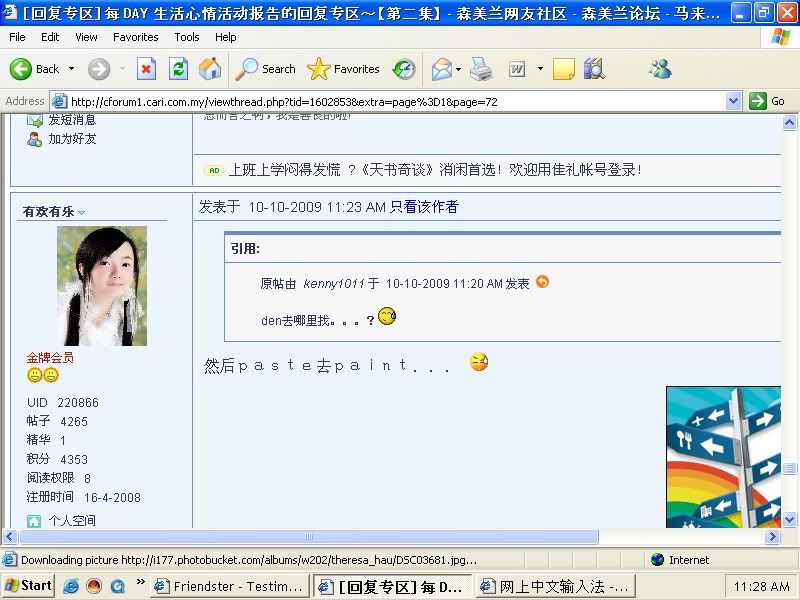The width and height of the screenshot is (800, 600).
Task: Go to the Home page icon
Action: [210, 69]
